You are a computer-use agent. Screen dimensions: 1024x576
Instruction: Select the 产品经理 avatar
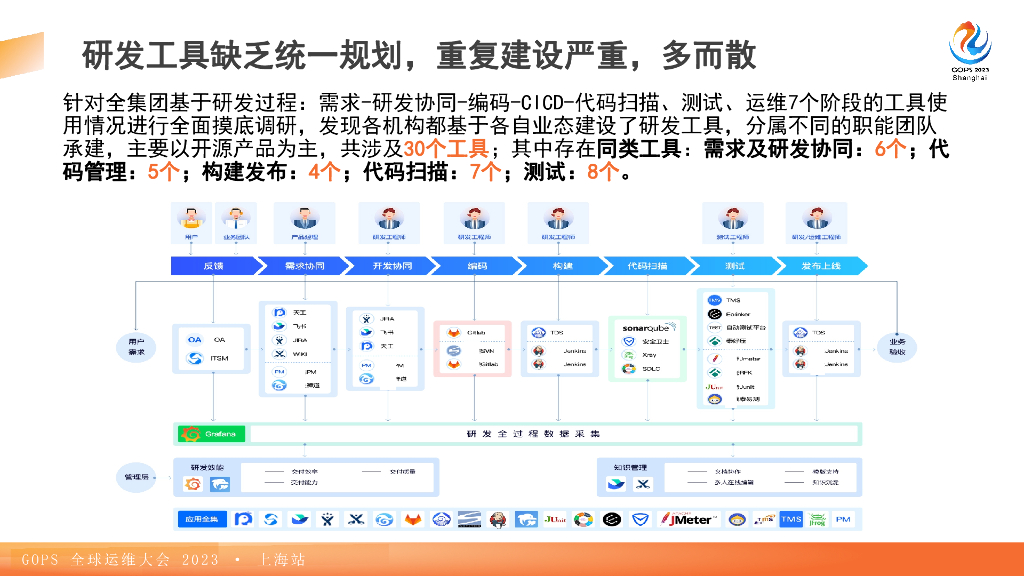coord(304,218)
